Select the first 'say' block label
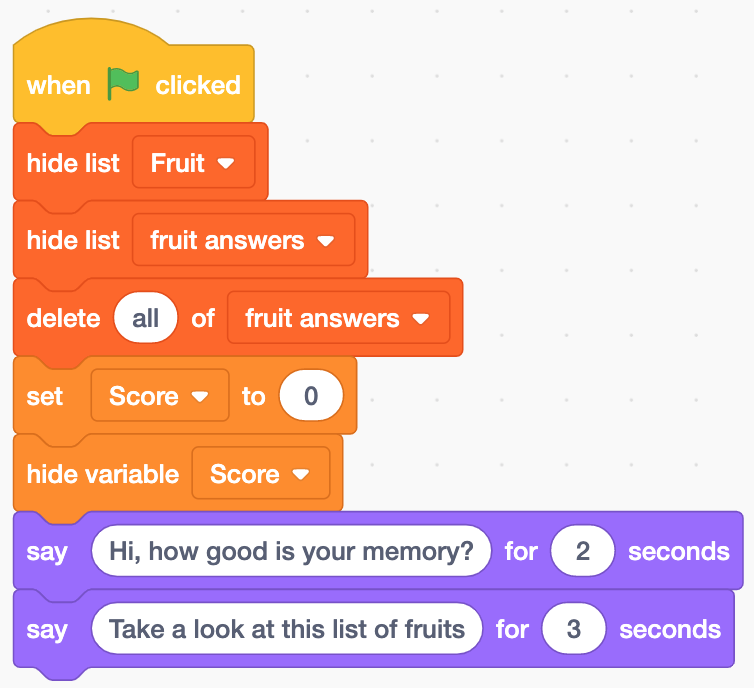The width and height of the screenshot is (754, 688). (x=47, y=552)
